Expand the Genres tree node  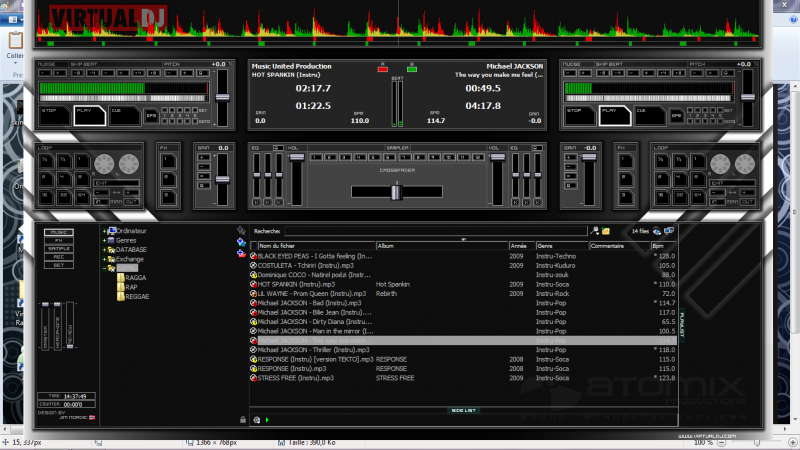click(x=105, y=240)
